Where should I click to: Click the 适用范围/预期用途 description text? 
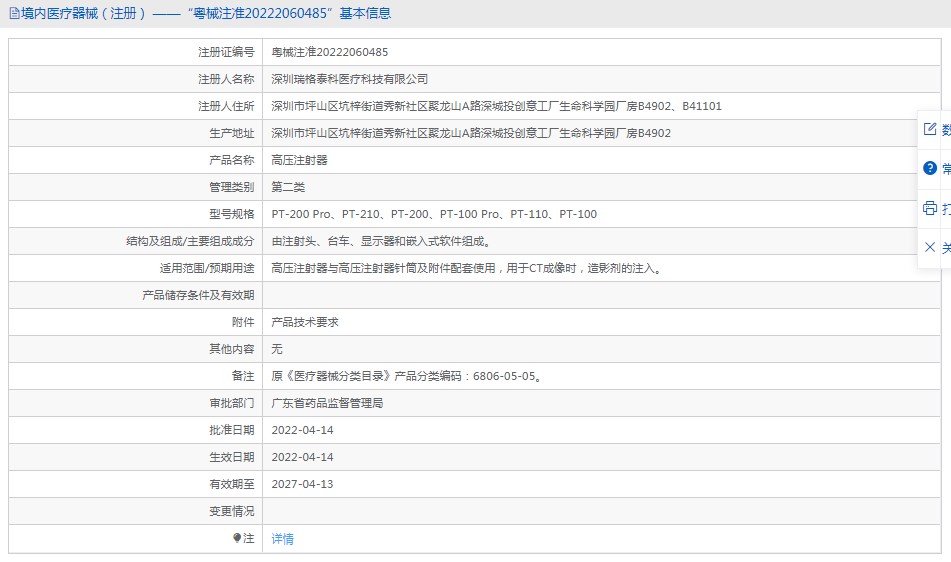[467, 268]
